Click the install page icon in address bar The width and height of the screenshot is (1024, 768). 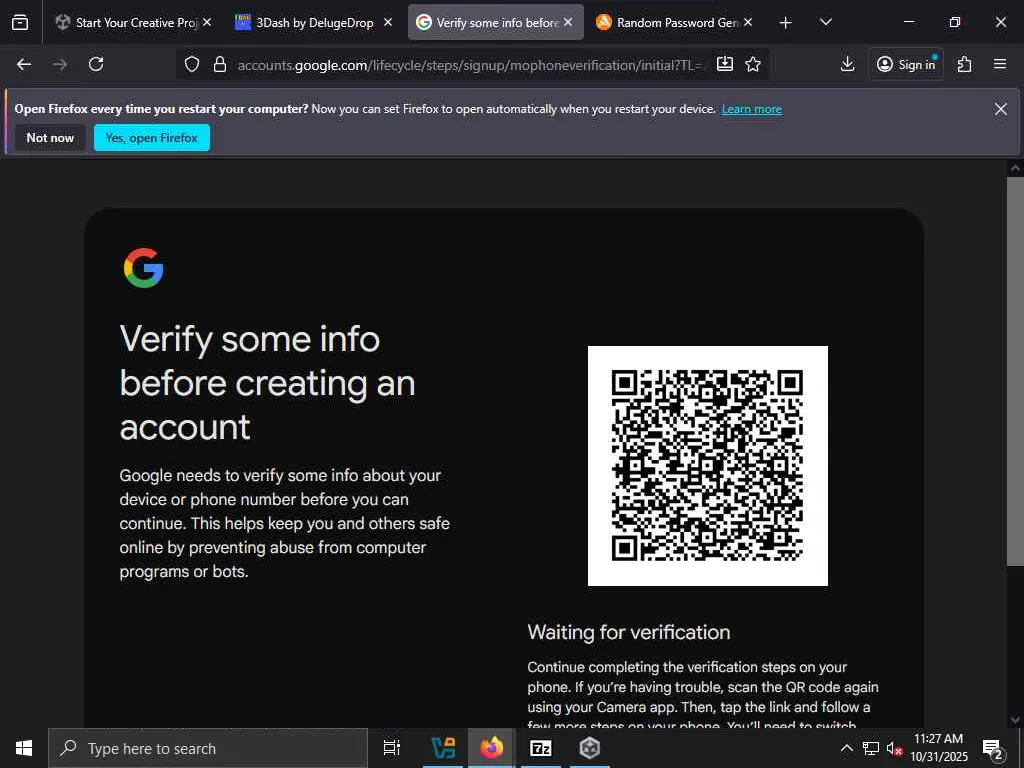[x=725, y=64]
